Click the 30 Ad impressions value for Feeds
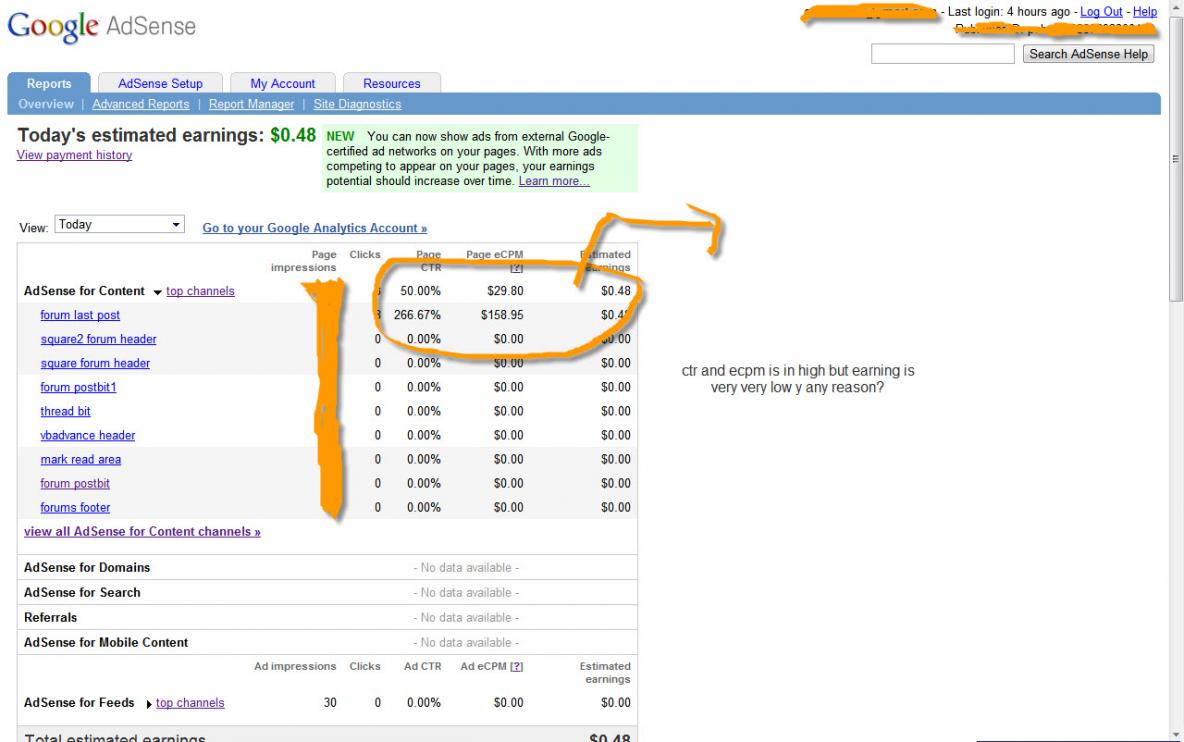This screenshot has height=742, width=1184. tap(330, 703)
